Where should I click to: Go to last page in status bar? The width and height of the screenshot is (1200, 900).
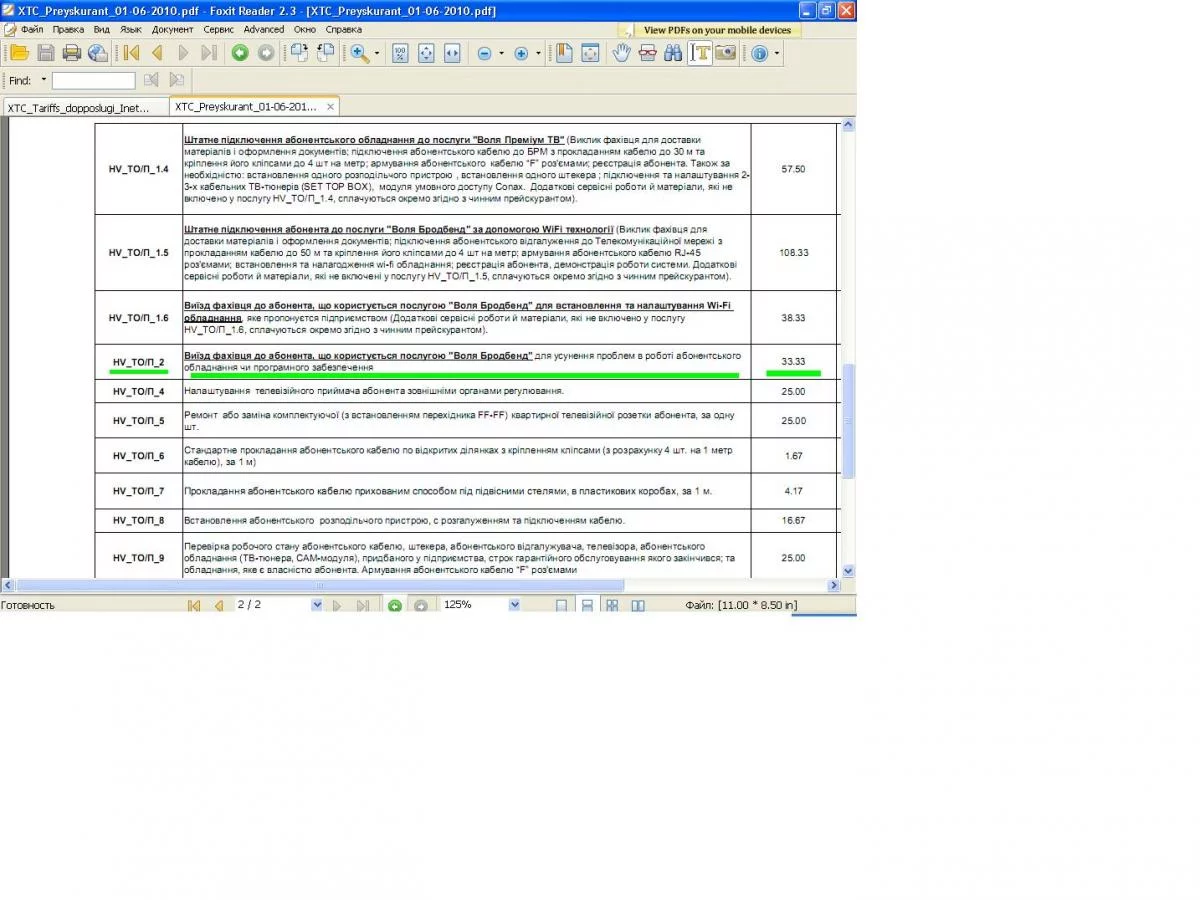point(363,606)
